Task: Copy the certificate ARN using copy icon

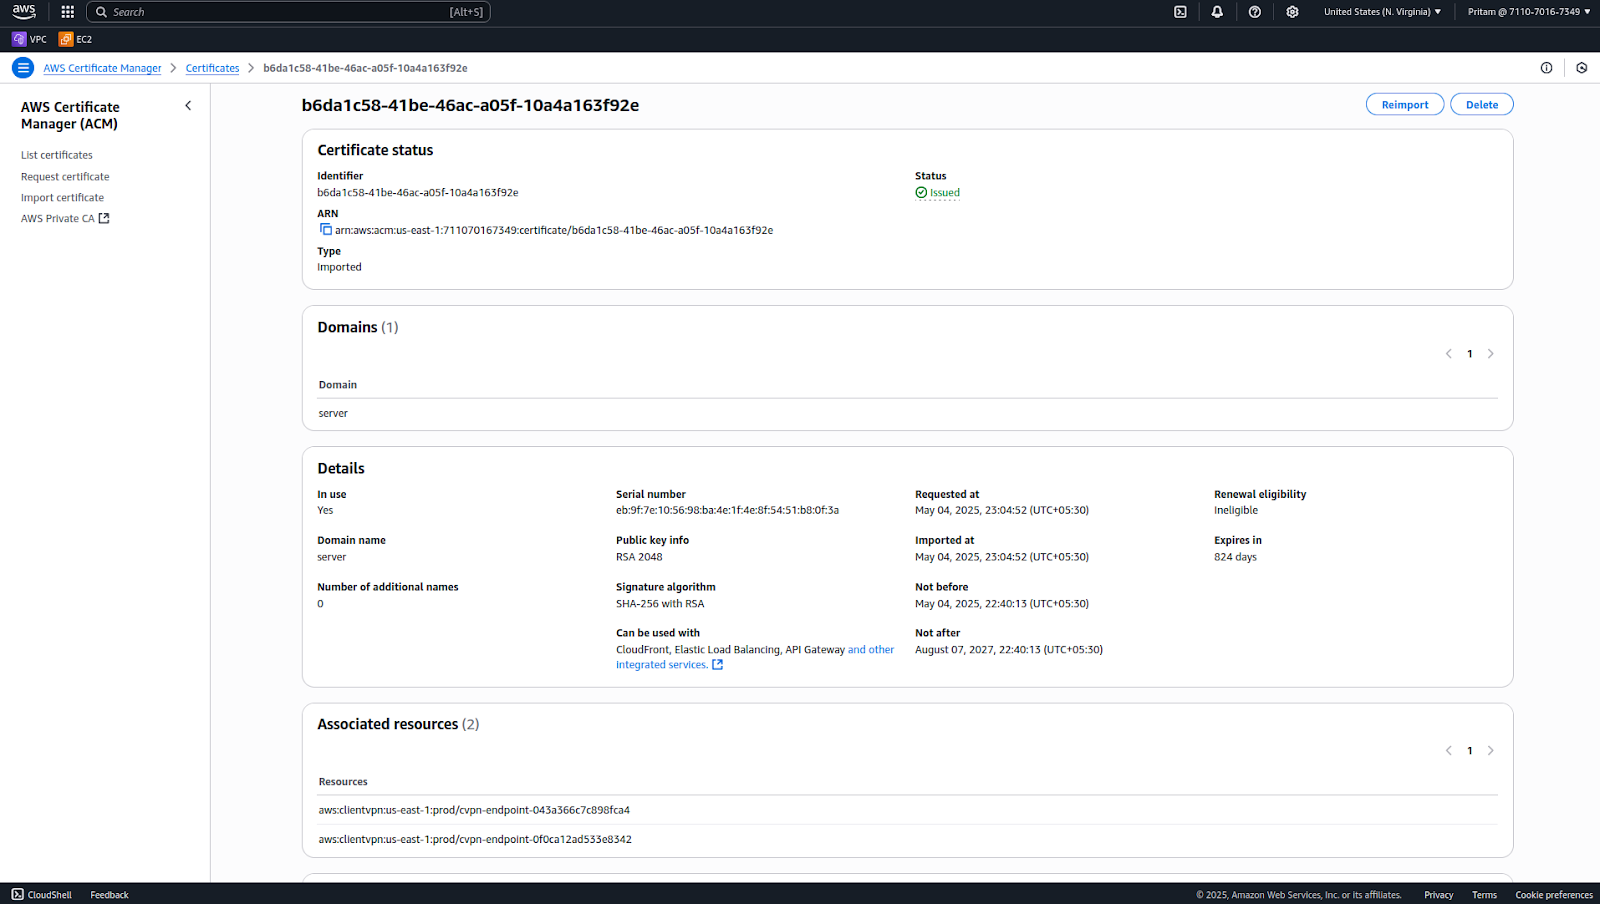Action: coord(326,229)
